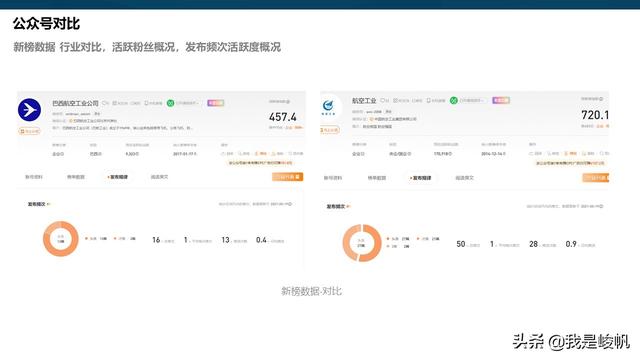Click orange button right of 航空工业 tabs
Image resolution: width=640 pixels, height=360 pixels.
pyautogui.click(x=596, y=178)
